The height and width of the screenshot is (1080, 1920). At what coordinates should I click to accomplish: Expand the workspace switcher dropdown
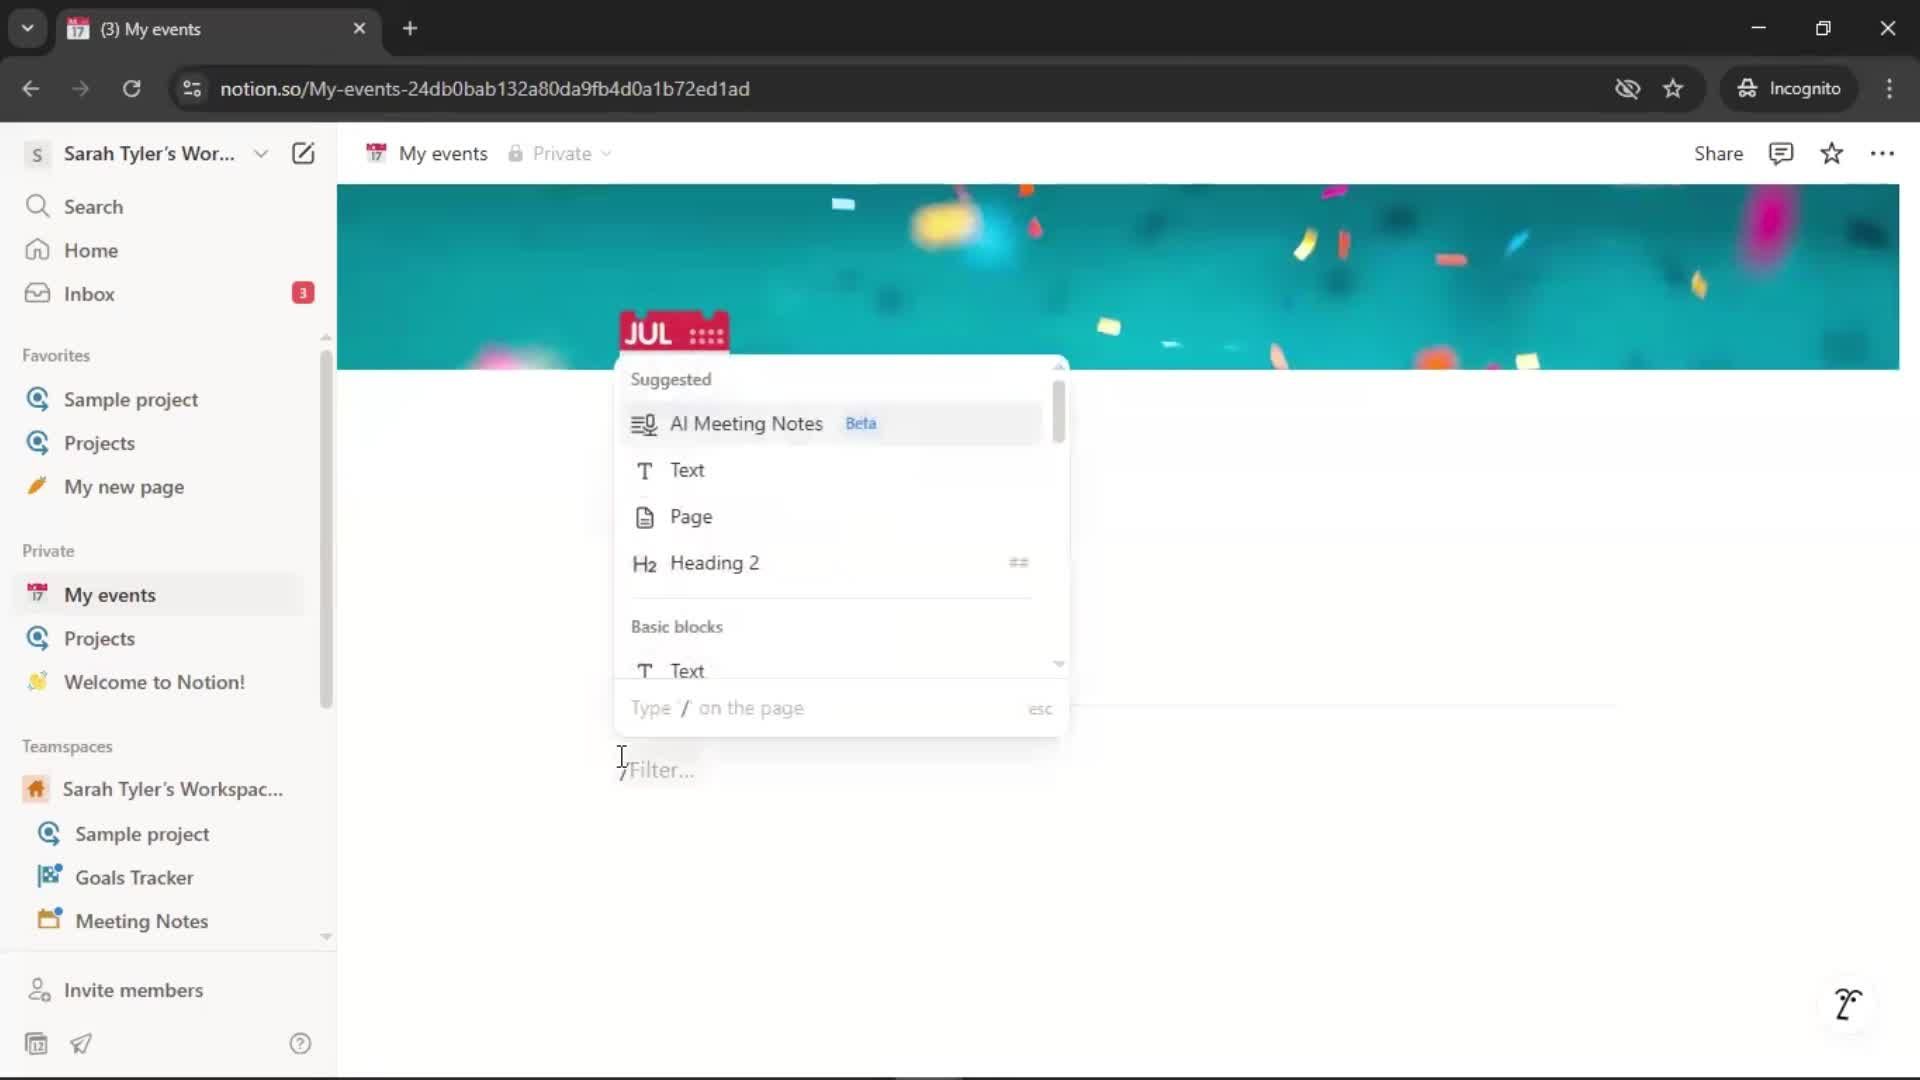point(261,153)
